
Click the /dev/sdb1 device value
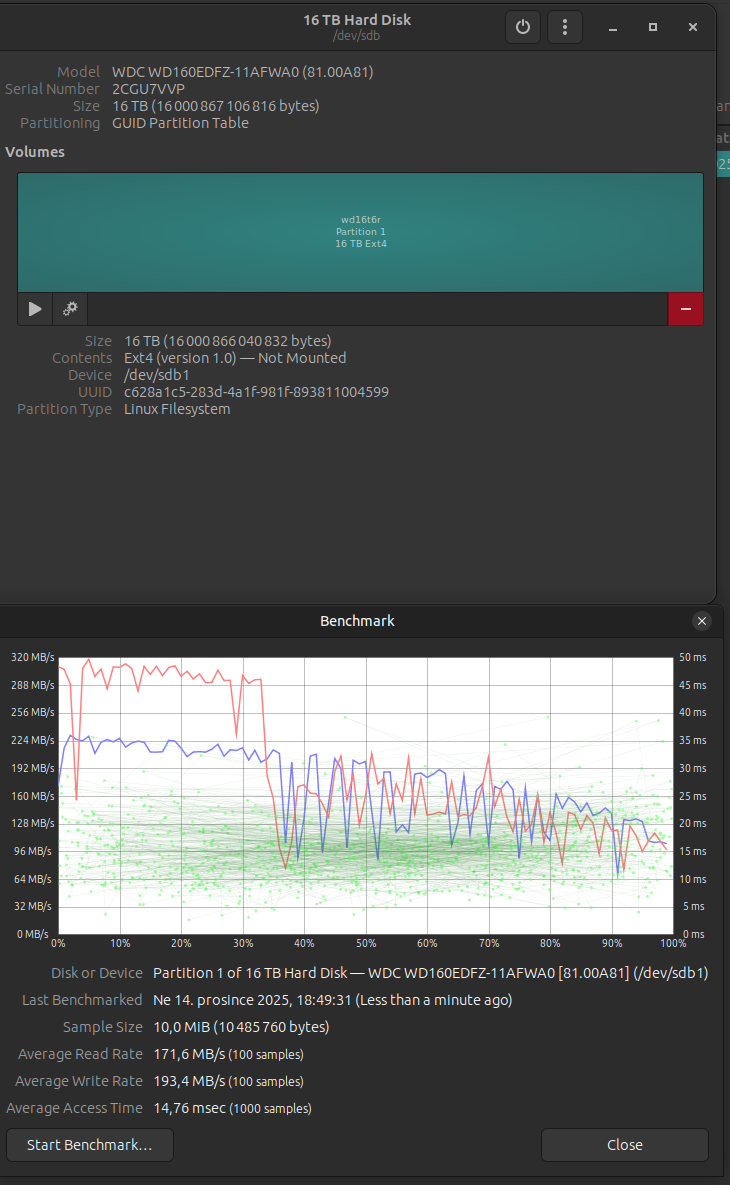pyautogui.click(x=156, y=375)
